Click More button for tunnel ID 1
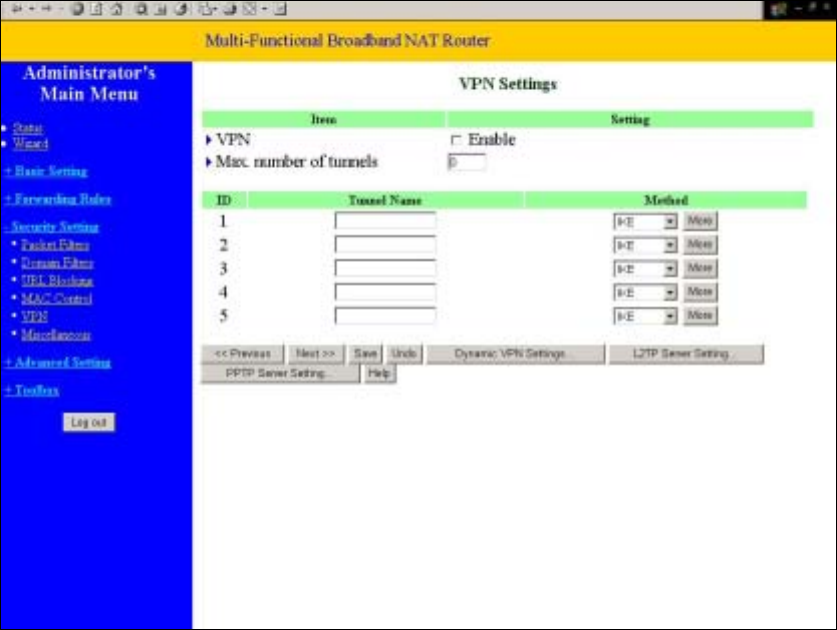This screenshot has height=630, width=837. tap(700, 220)
